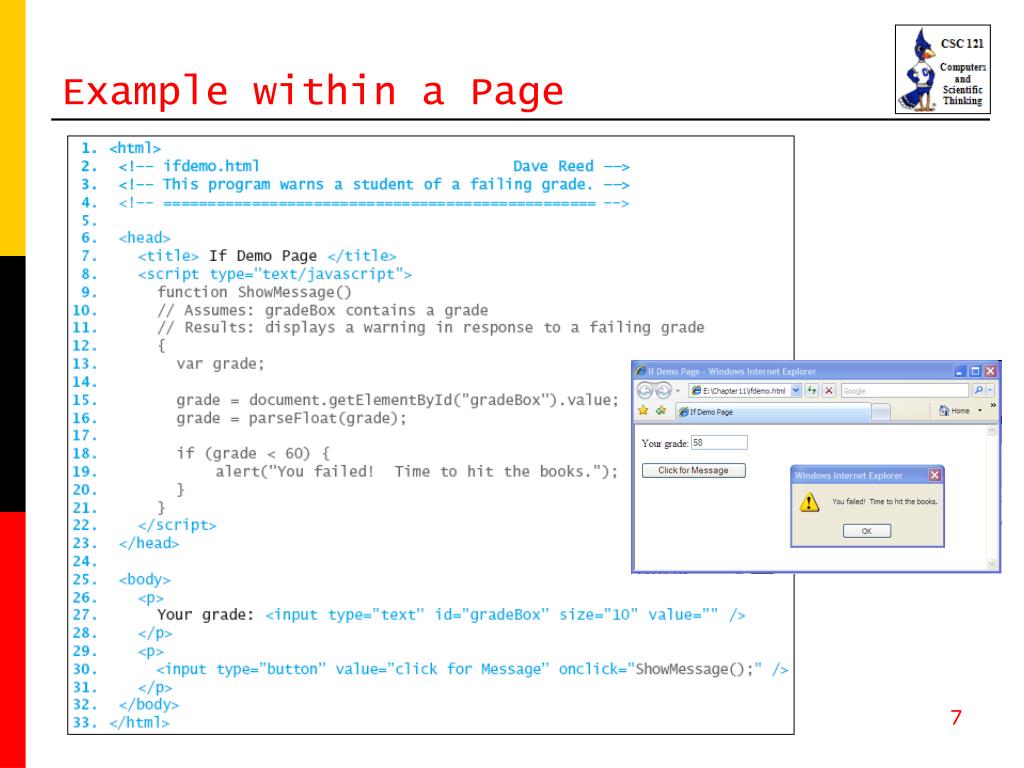The width and height of the screenshot is (1024, 768).
Task: Focus the Google search box
Action: tap(904, 391)
